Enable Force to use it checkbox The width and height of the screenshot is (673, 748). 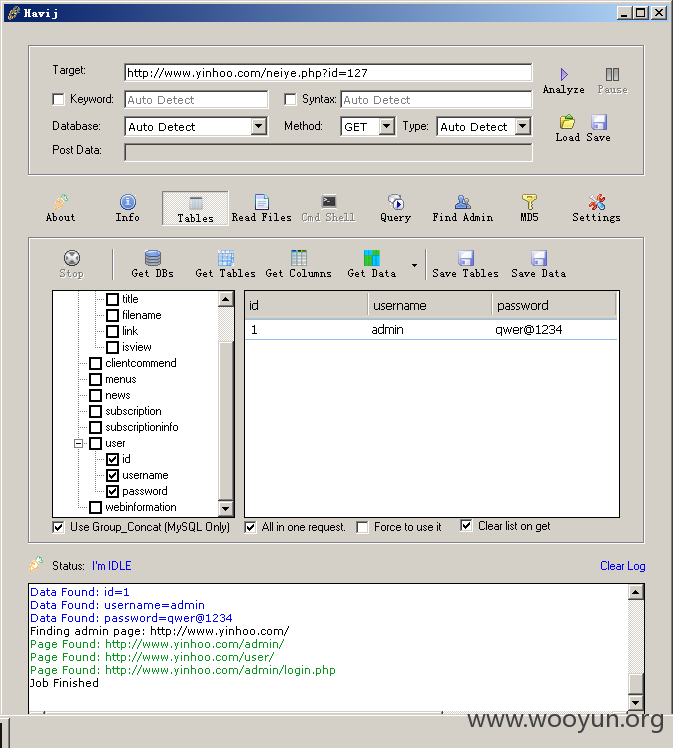[x=362, y=527]
